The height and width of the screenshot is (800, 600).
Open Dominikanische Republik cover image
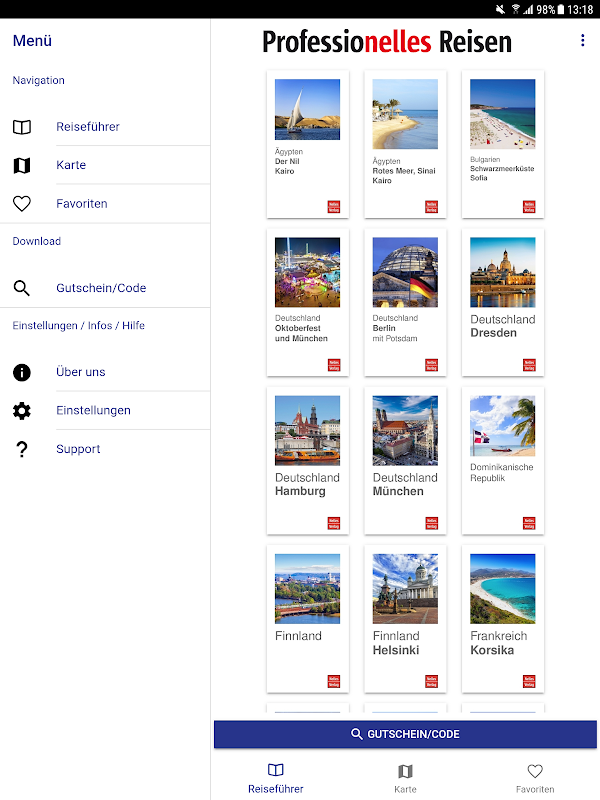(x=503, y=426)
